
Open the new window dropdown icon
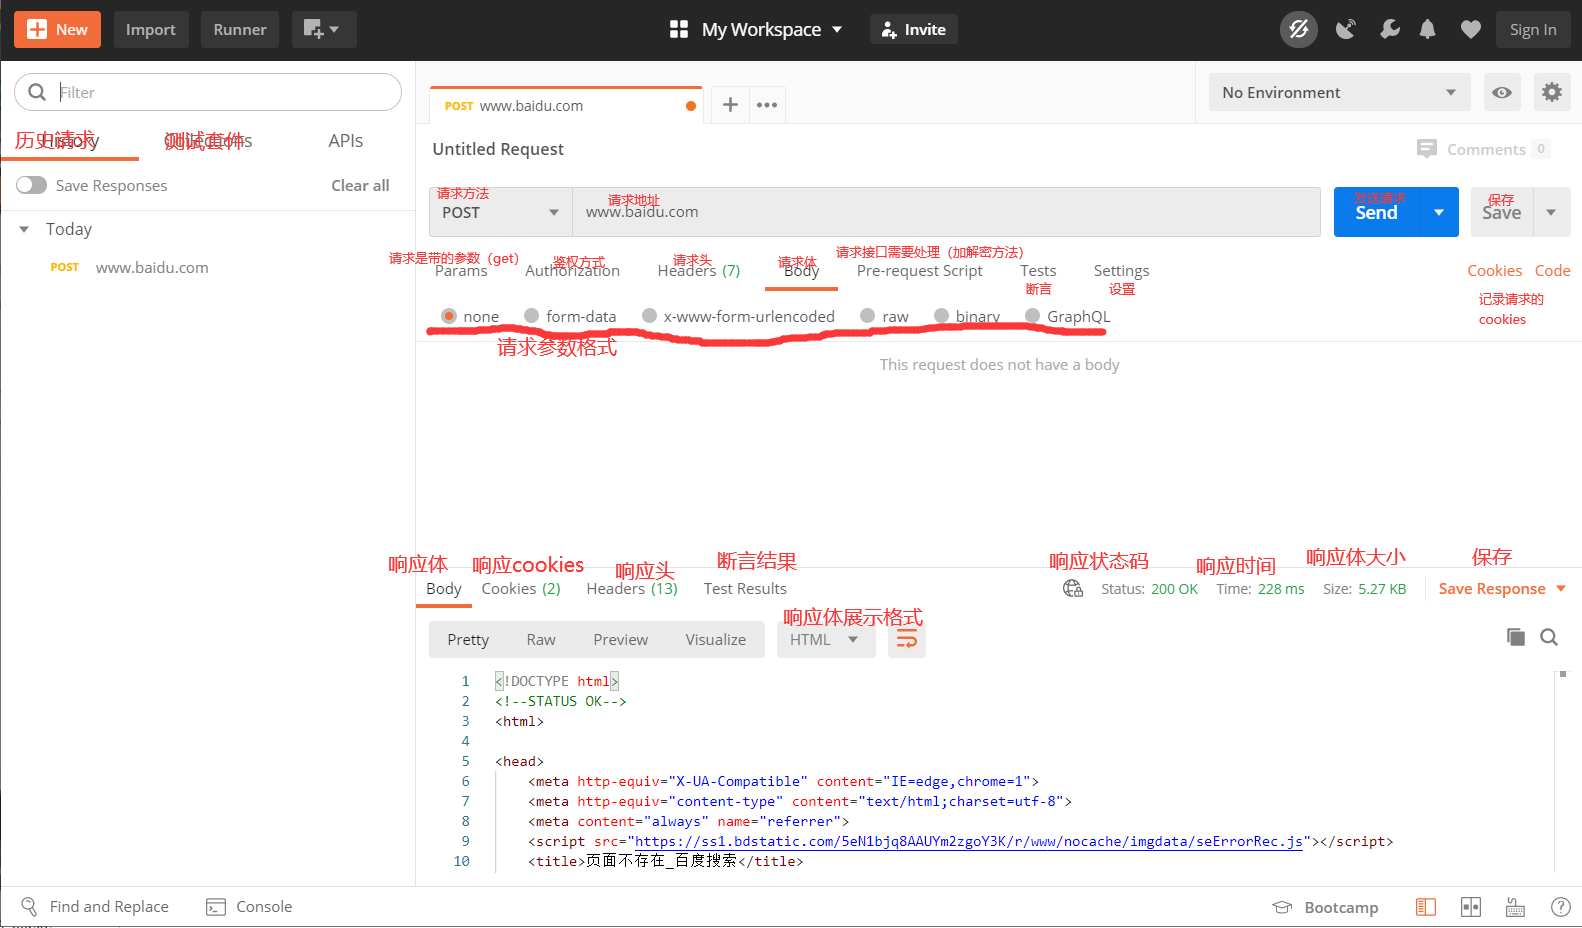click(x=323, y=29)
